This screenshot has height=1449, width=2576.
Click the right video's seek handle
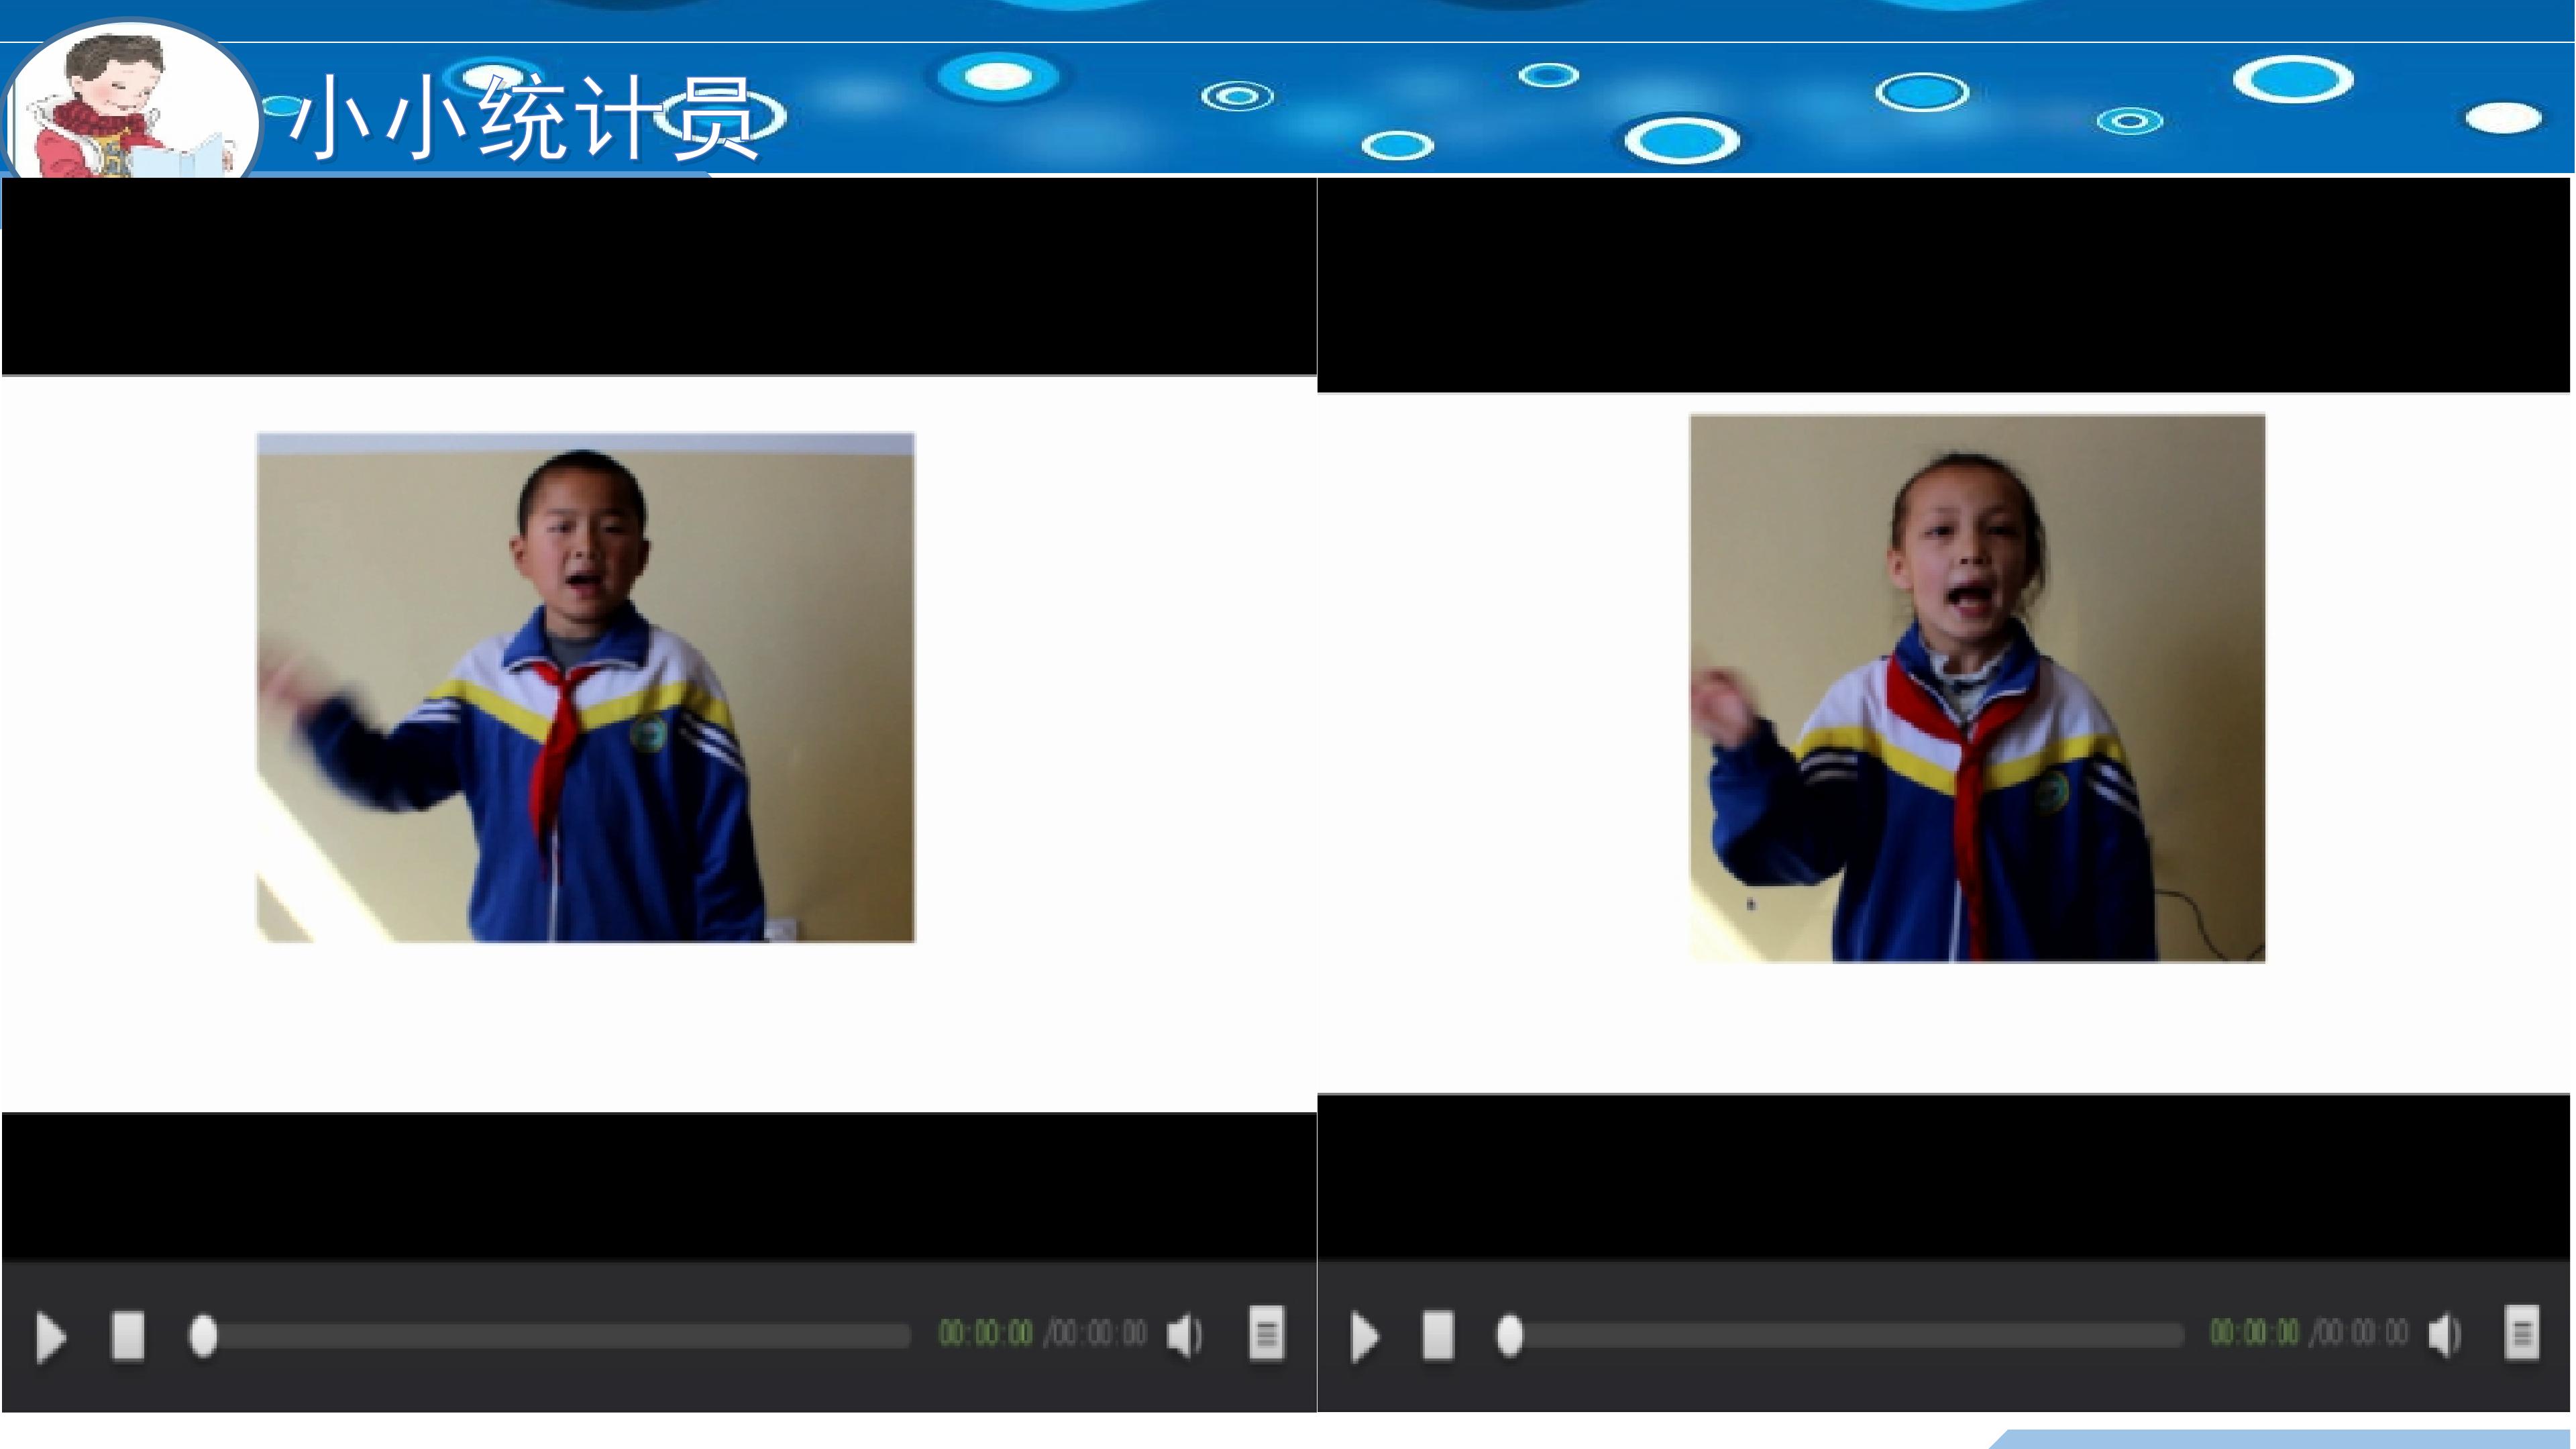[1509, 1335]
